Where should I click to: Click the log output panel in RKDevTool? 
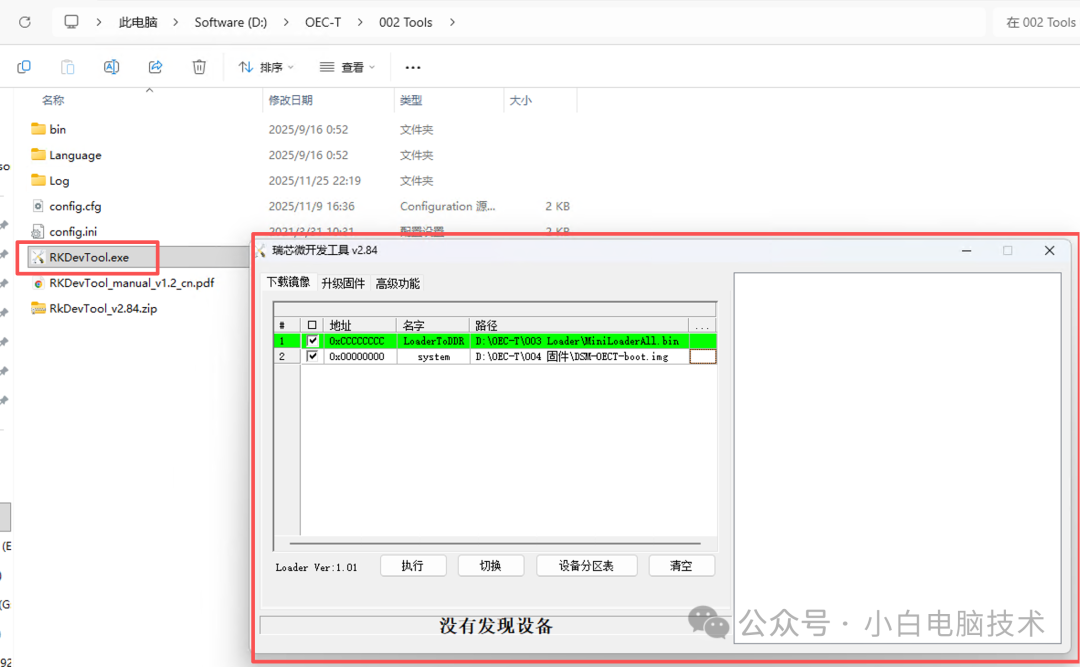pos(897,458)
